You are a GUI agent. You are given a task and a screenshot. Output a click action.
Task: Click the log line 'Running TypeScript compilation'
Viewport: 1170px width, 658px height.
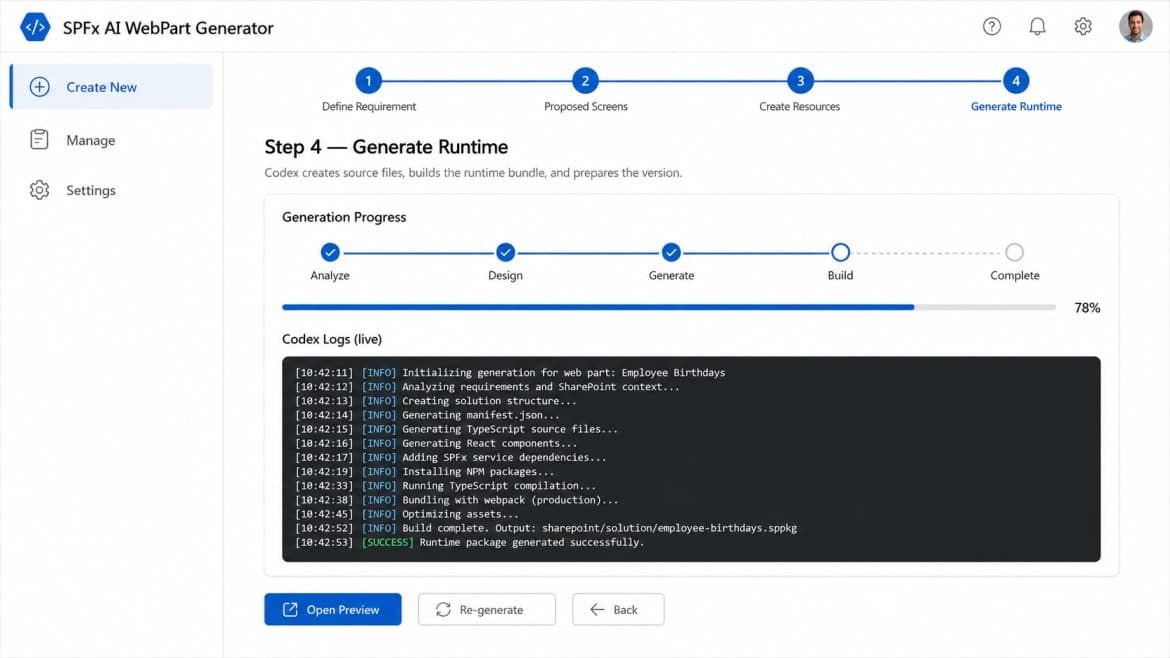tap(445, 486)
